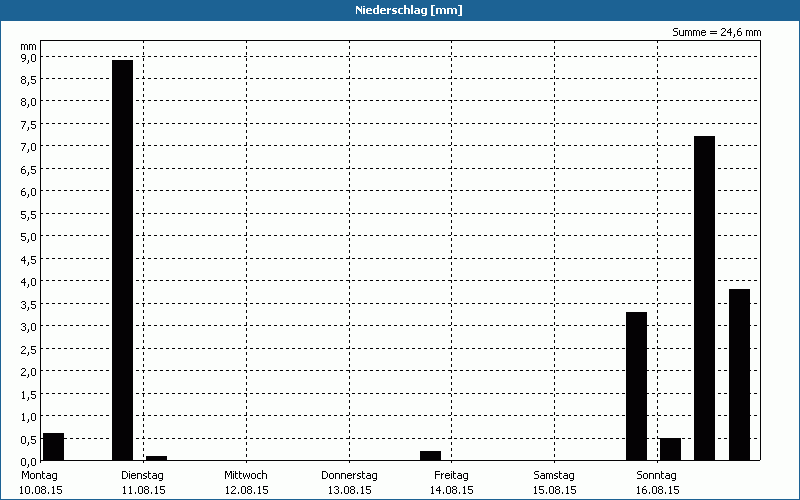The height and width of the screenshot is (500, 800).
Task: Click the date 14.08.15
Action: [452, 490]
